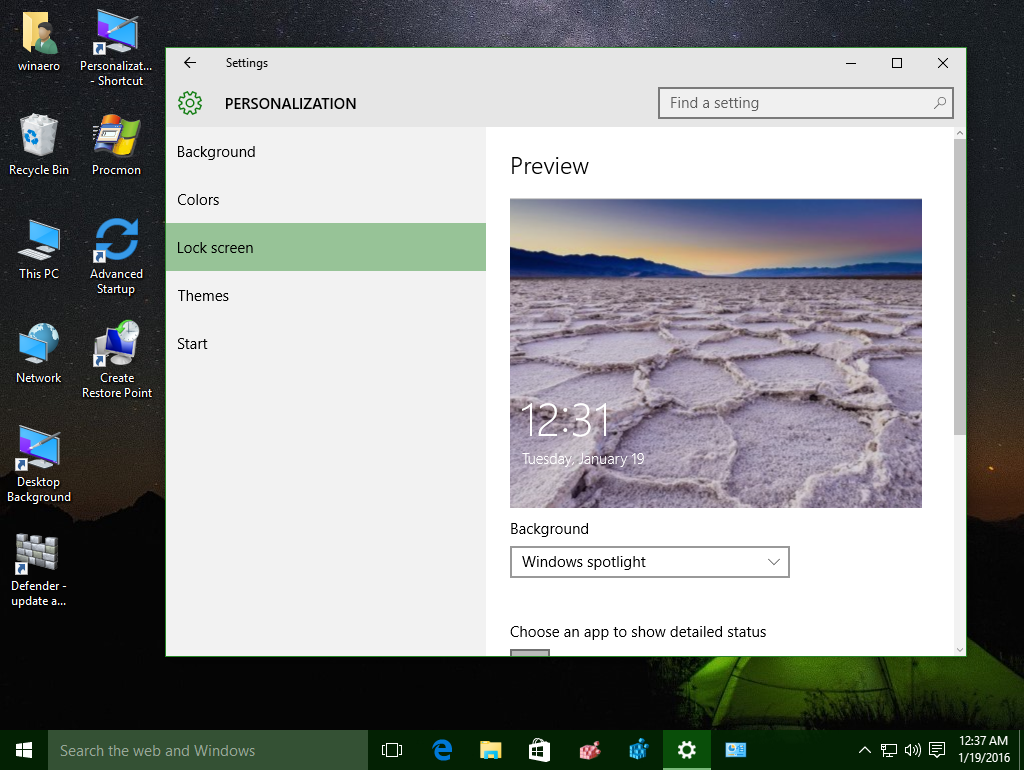The image size is (1024, 770).
Task: Expand hidden icons in the system tray
Action: [864, 749]
